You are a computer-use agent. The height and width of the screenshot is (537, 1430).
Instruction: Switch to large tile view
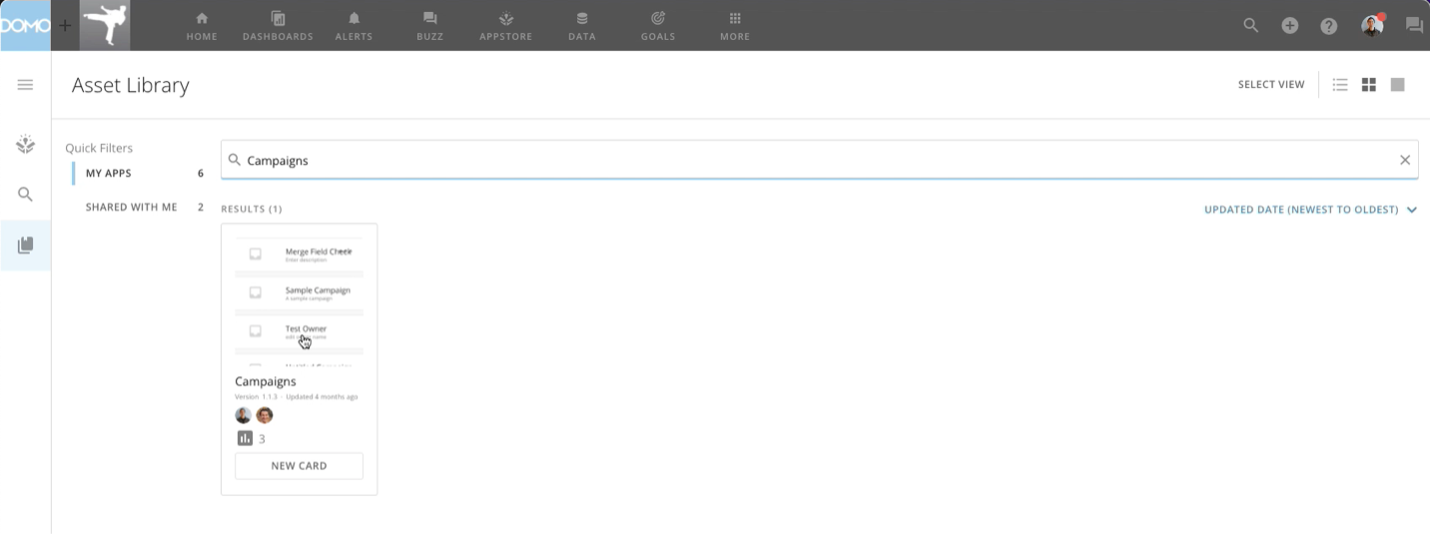point(1397,85)
